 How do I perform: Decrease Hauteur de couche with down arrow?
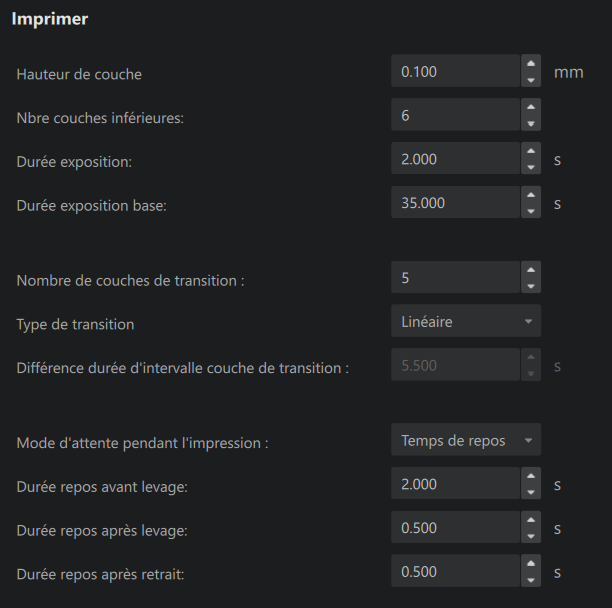pyautogui.click(x=531, y=80)
